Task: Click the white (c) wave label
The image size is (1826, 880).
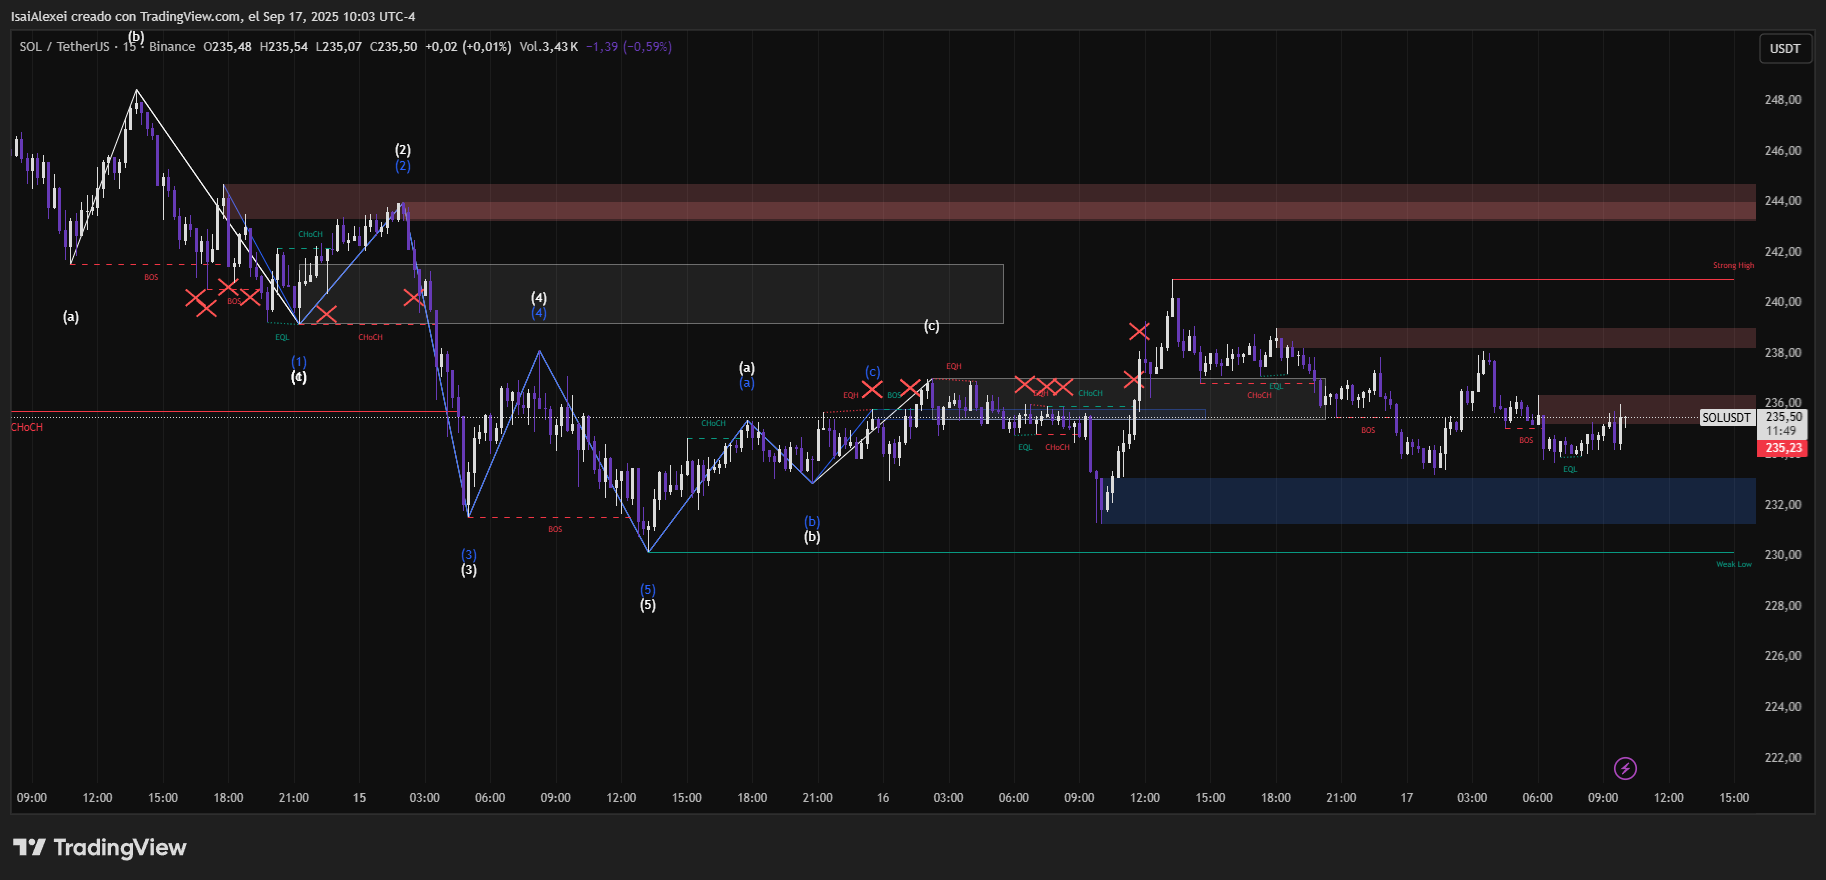Action: click(x=931, y=326)
